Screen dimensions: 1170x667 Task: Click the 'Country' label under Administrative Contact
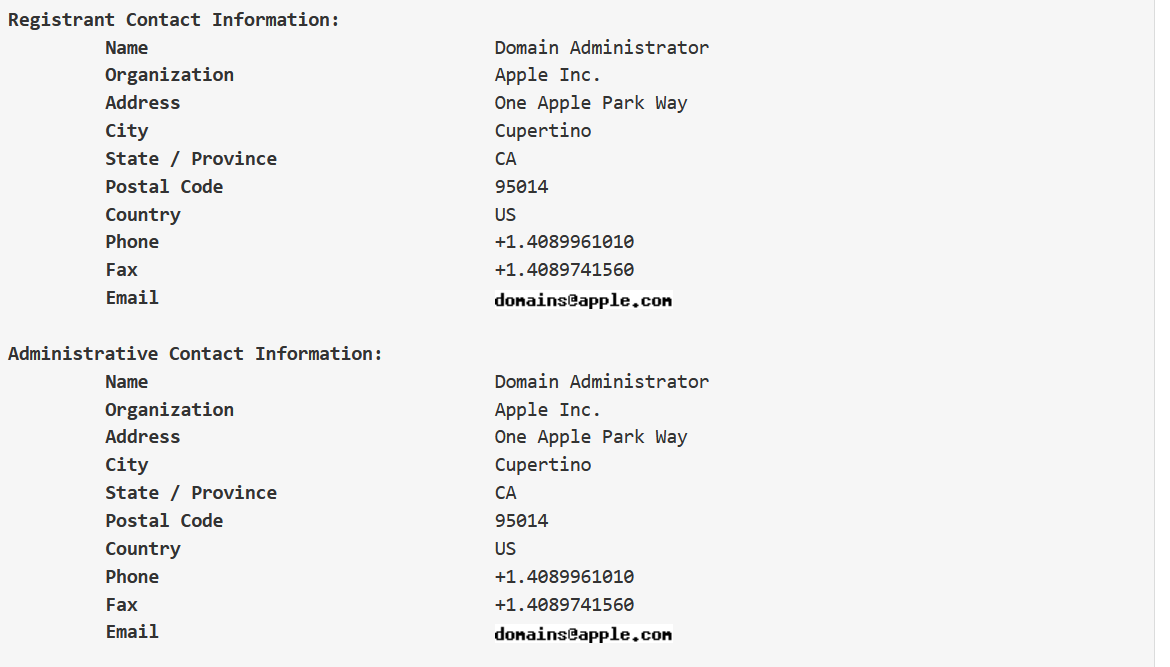(143, 549)
